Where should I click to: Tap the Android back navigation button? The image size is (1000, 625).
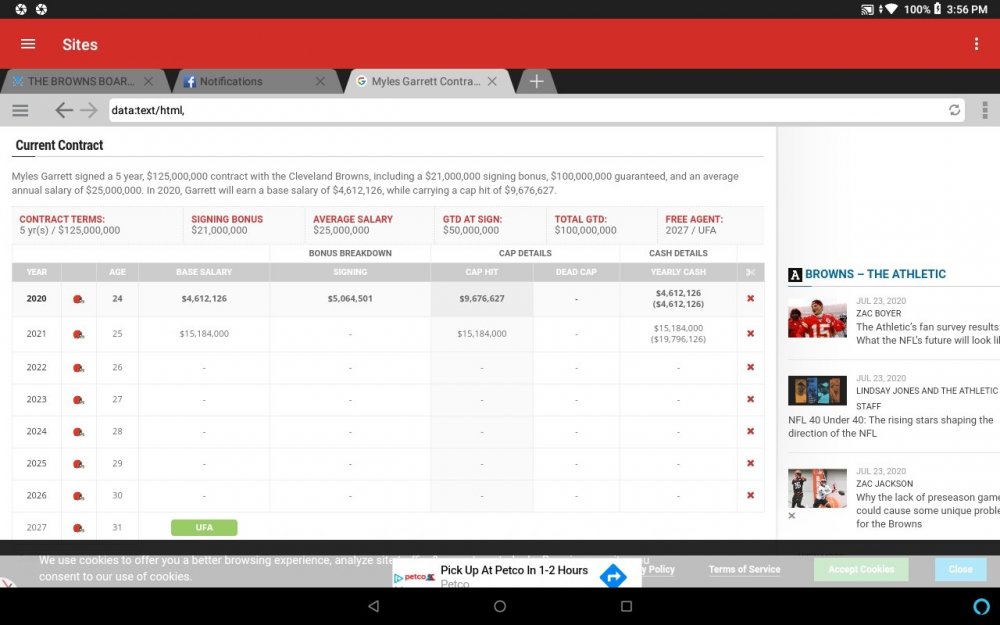374,606
